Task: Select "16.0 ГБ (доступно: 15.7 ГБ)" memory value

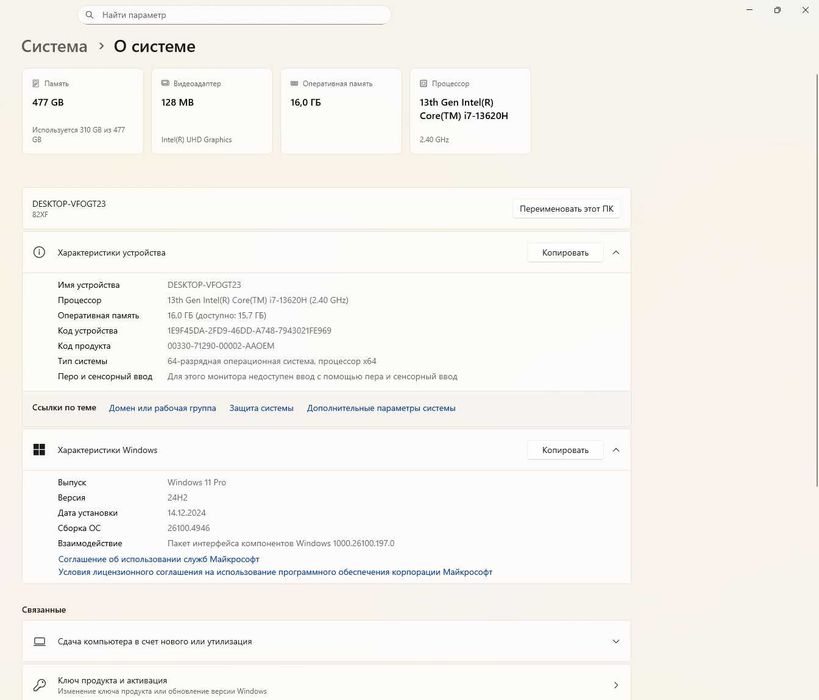Action: [x=217, y=315]
